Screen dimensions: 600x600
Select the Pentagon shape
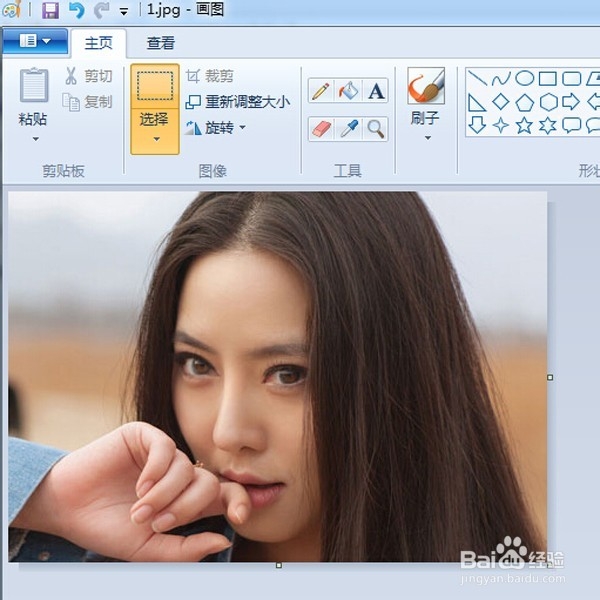point(524,103)
